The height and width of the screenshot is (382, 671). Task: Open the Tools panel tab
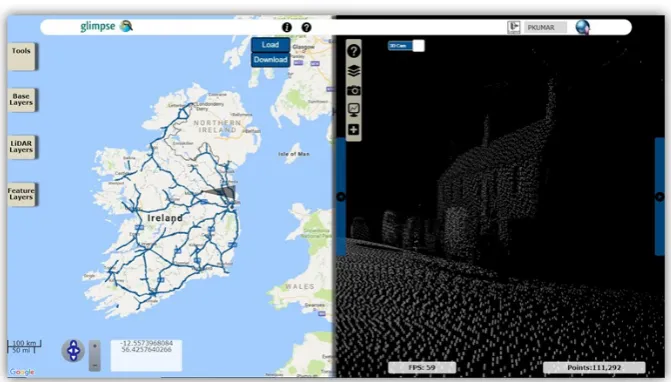coord(21,56)
